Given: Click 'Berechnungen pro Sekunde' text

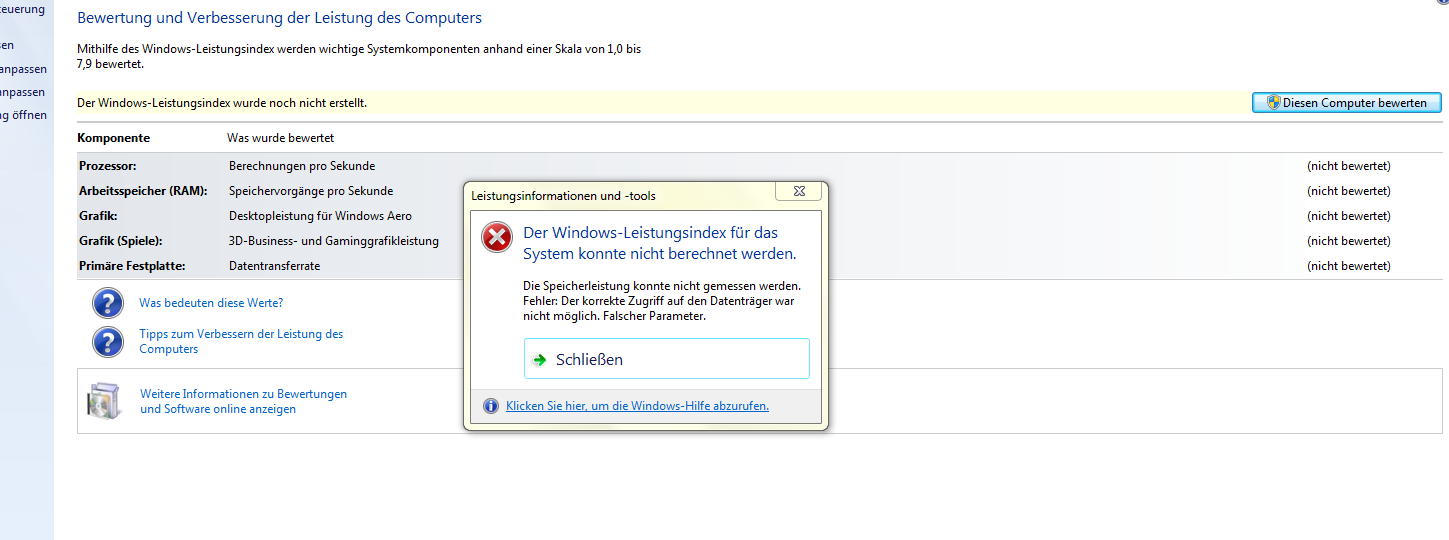Looking at the screenshot, I should point(302,166).
